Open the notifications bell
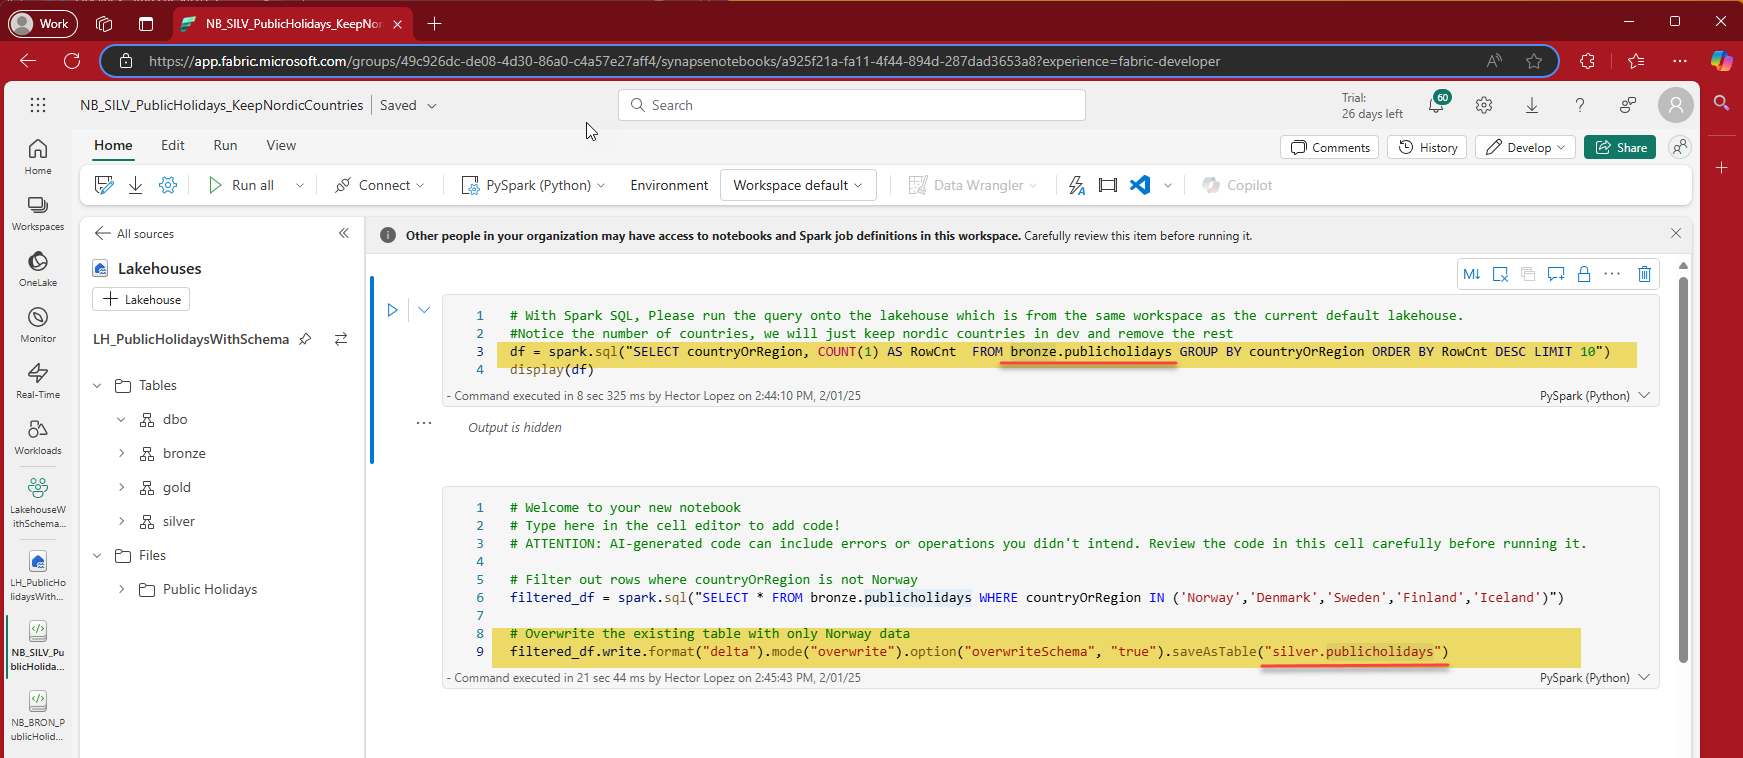This screenshot has height=758, width=1743. point(1436,105)
